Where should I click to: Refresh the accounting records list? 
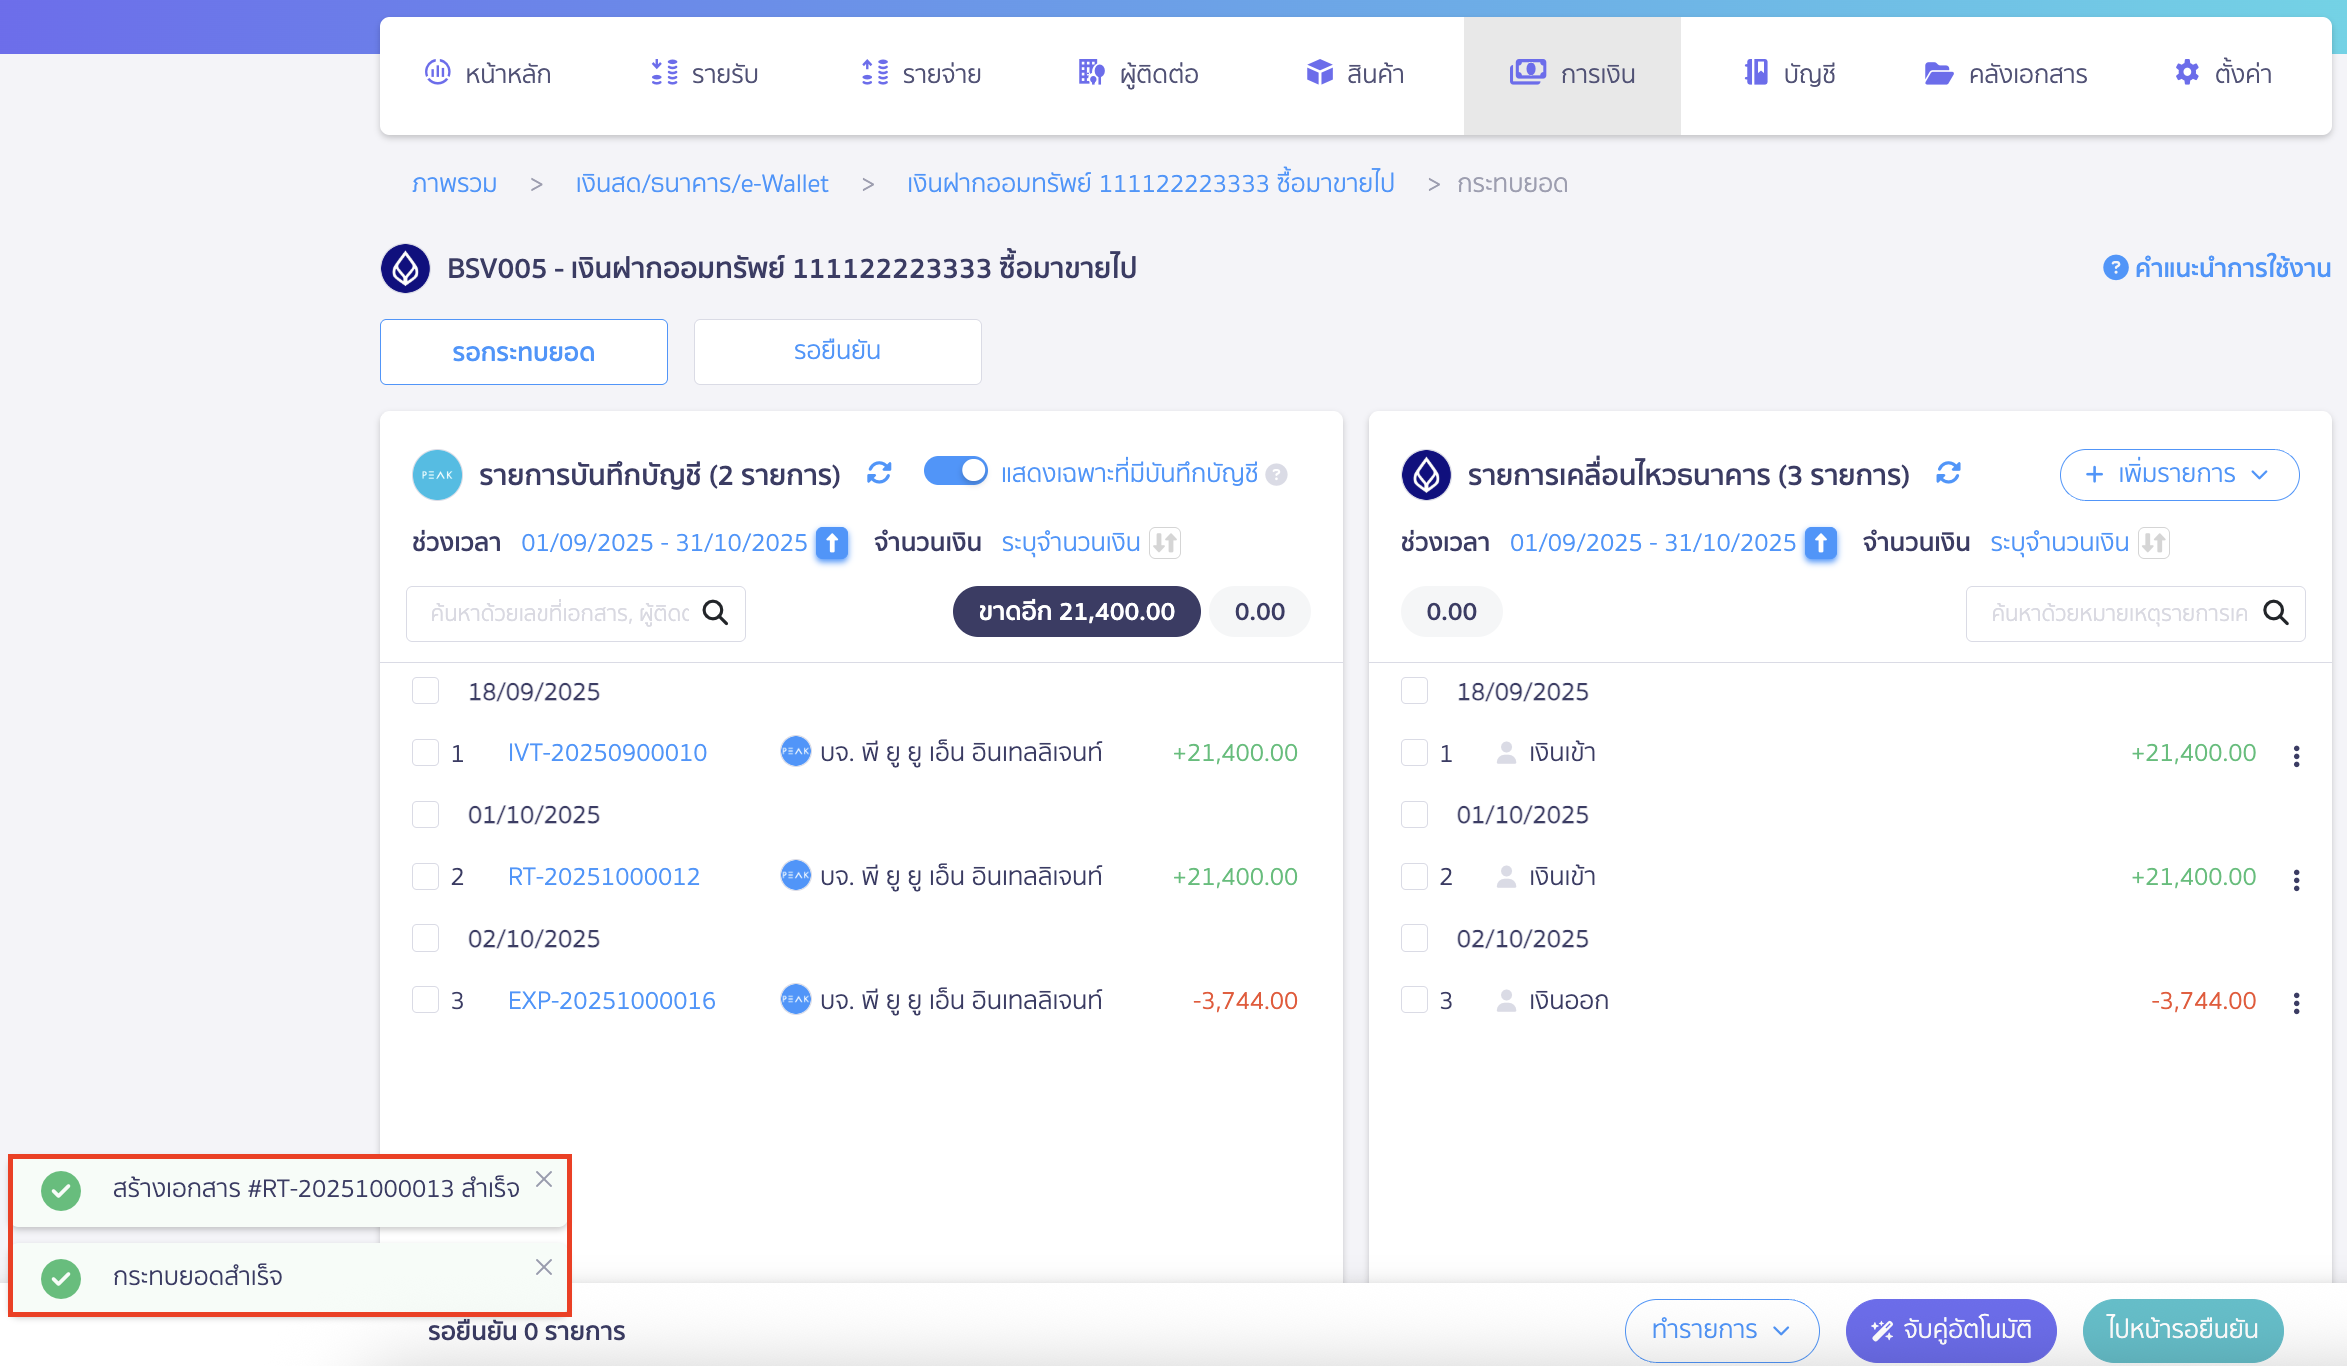(879, 473)
